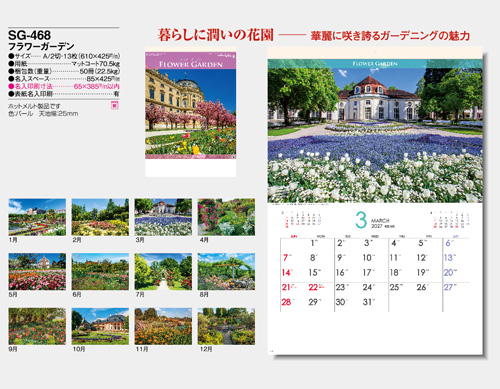Open the October palace thumbnail

click(100, 326)
